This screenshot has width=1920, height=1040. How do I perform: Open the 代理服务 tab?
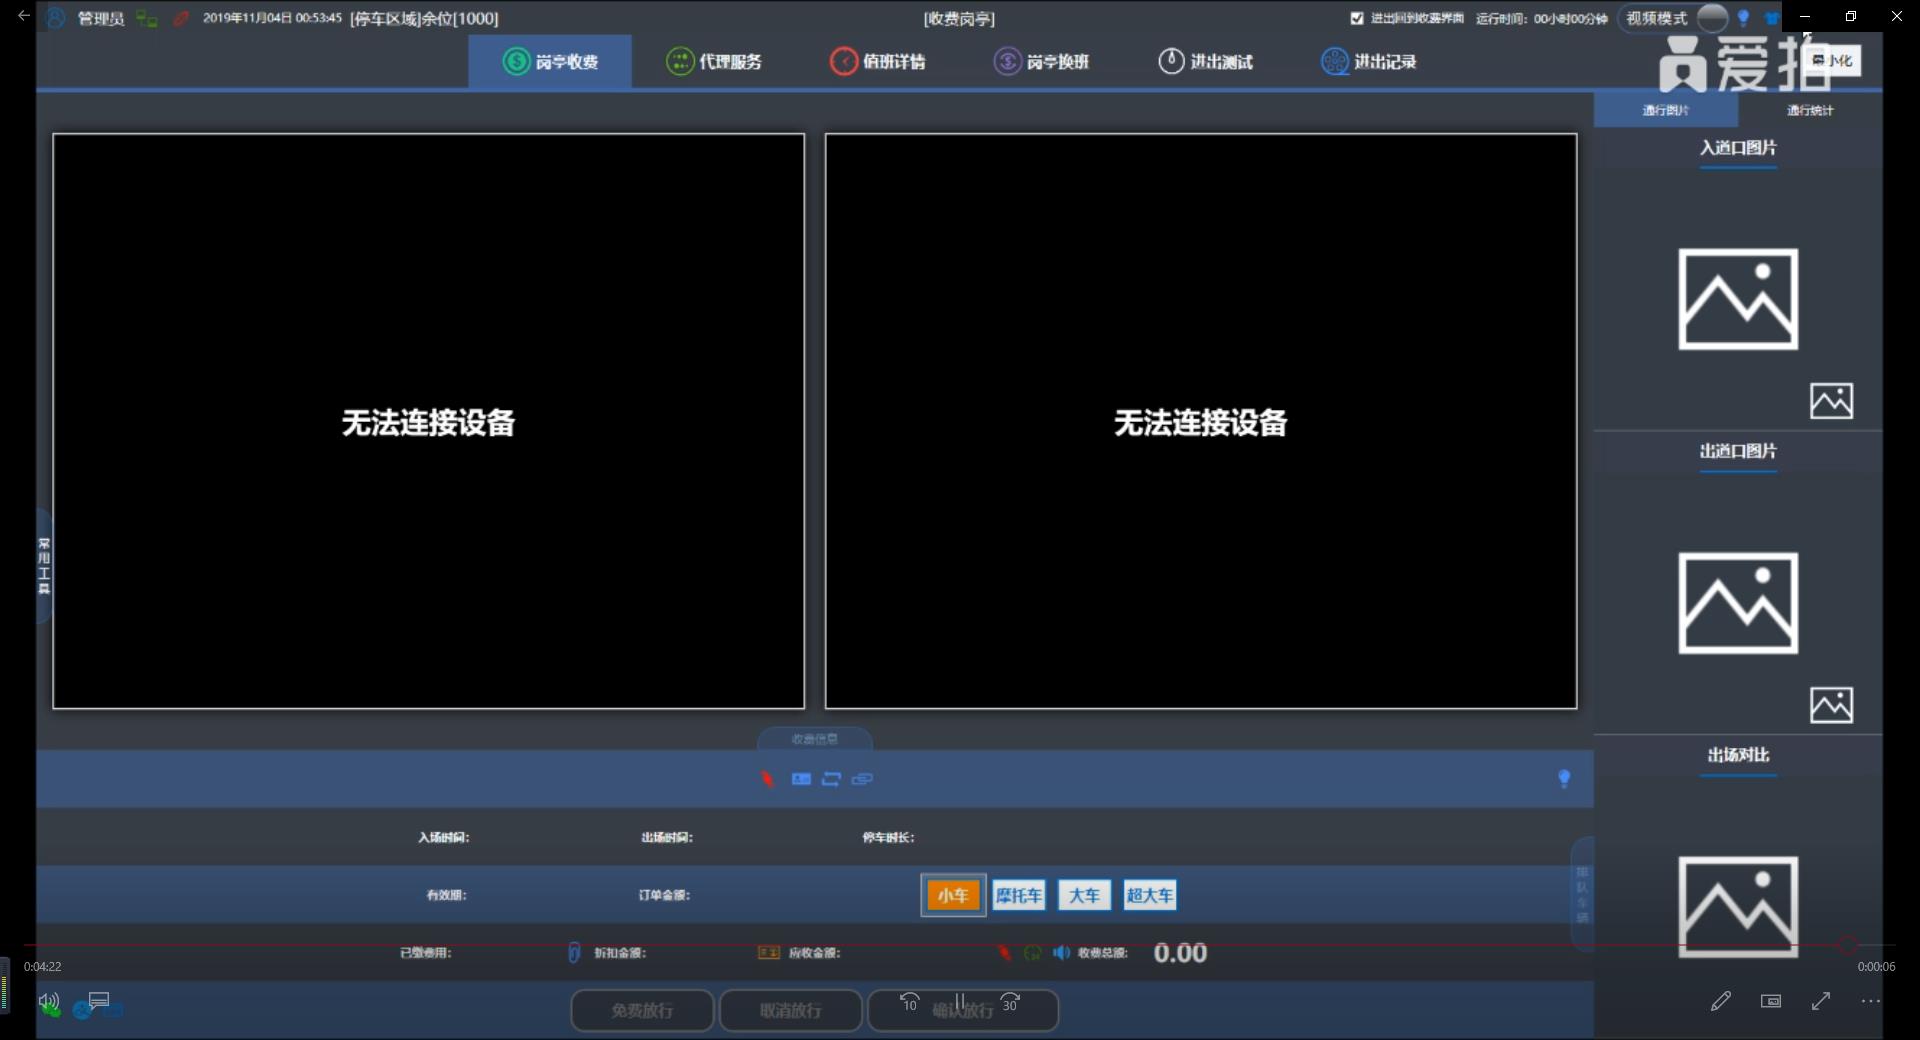coord(714,62)
